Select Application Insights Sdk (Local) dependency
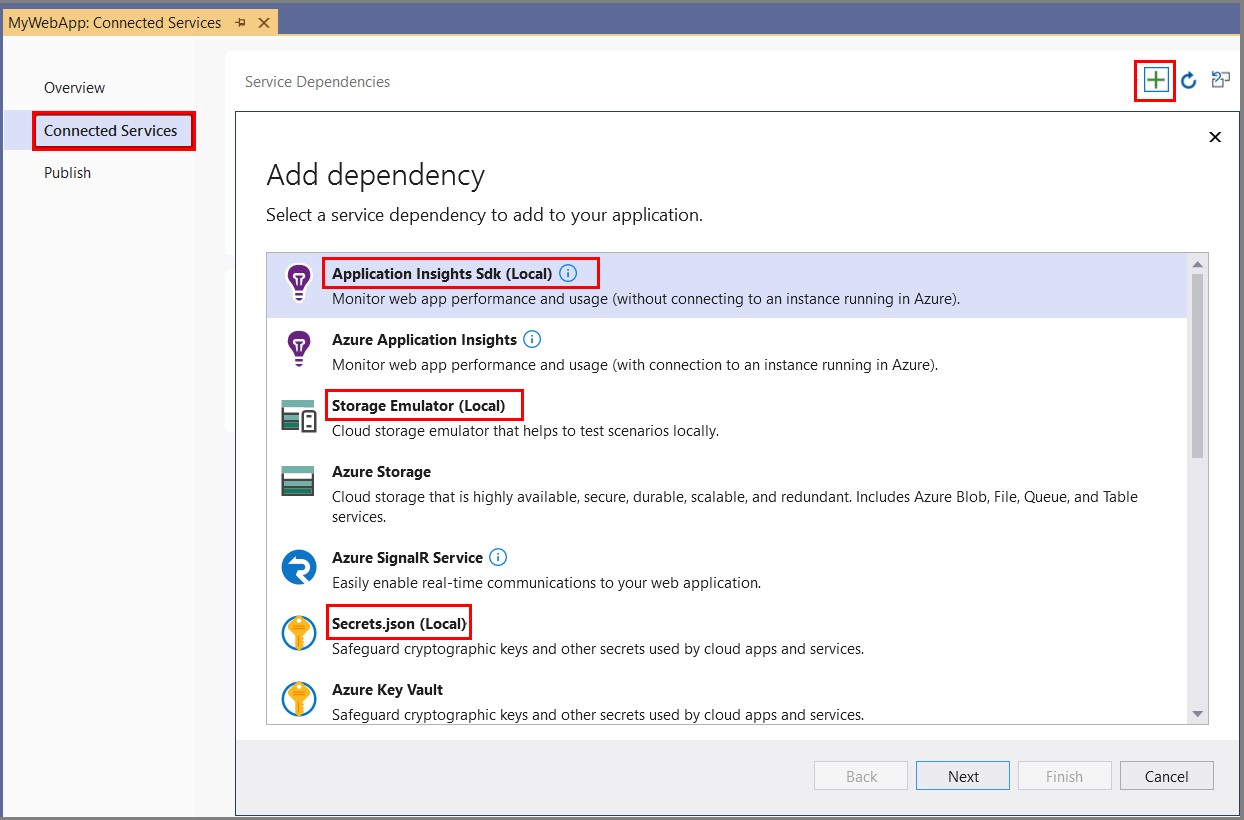 [x=727, y=285]
